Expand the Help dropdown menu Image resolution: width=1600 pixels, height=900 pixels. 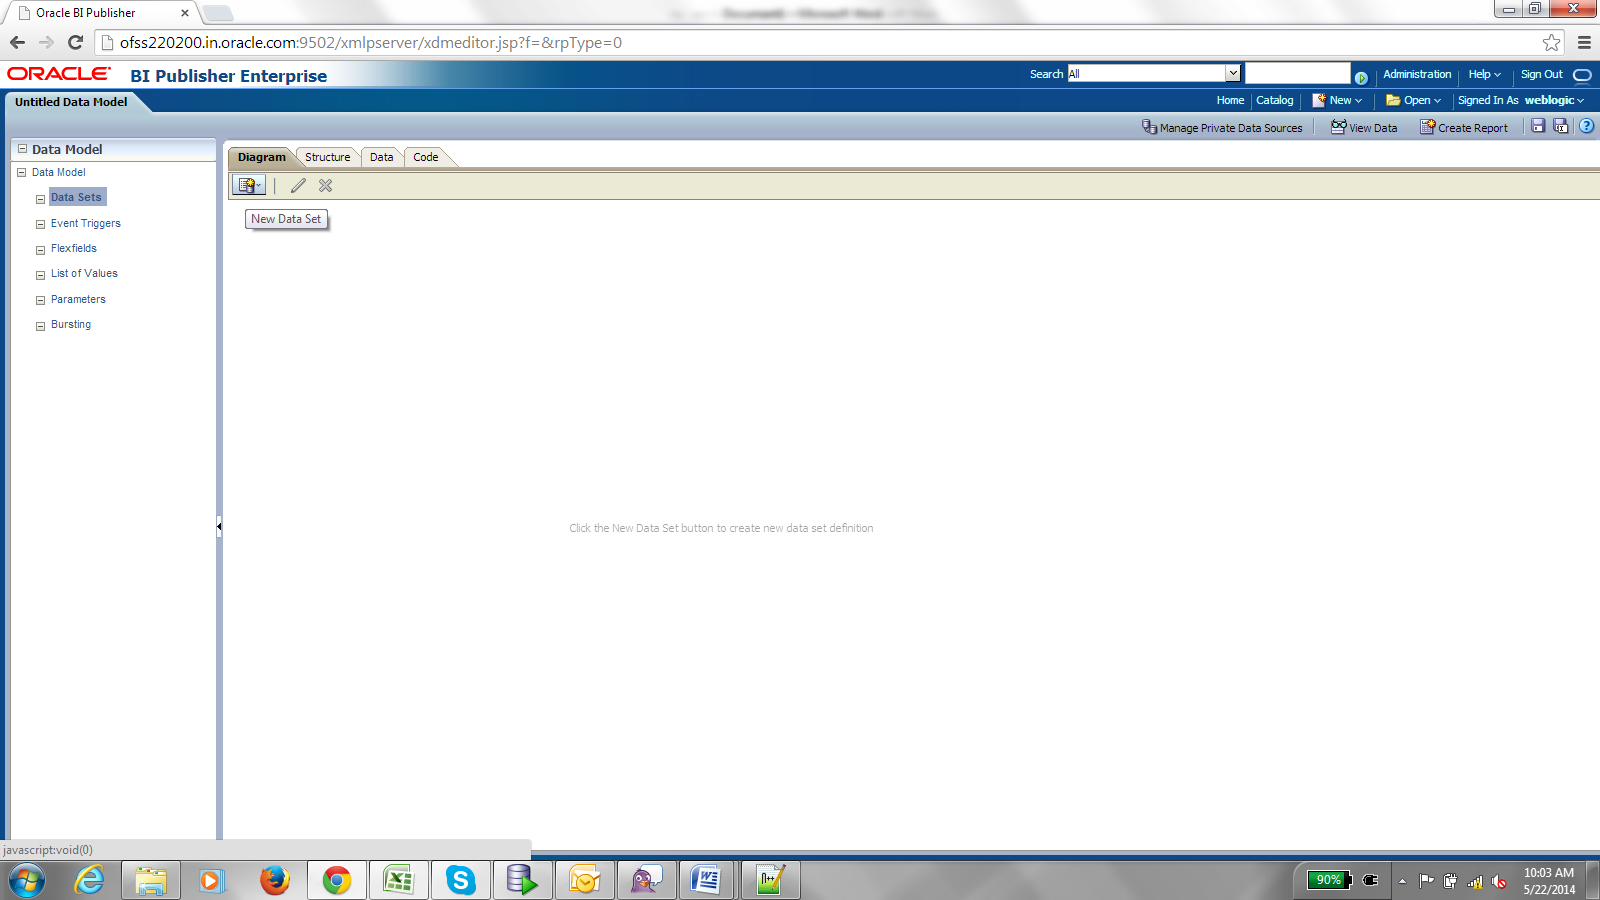coord(1484,74)
